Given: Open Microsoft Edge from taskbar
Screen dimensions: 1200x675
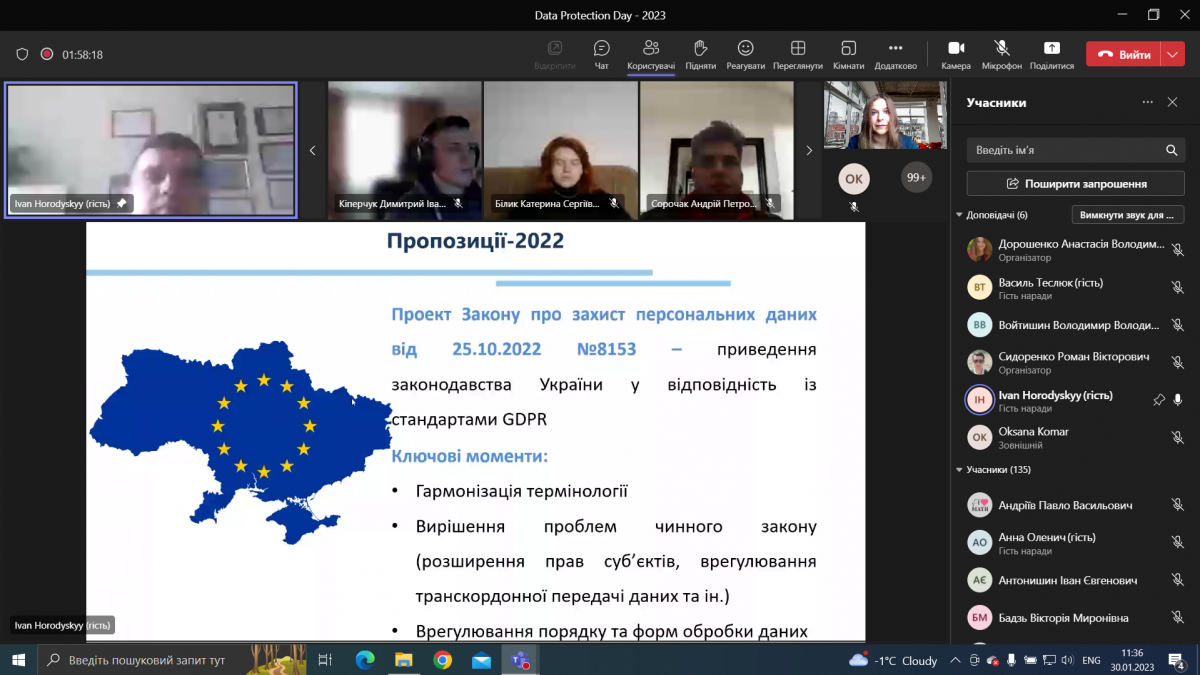Looking at the screenshot, I should click(x=365, y=660).
